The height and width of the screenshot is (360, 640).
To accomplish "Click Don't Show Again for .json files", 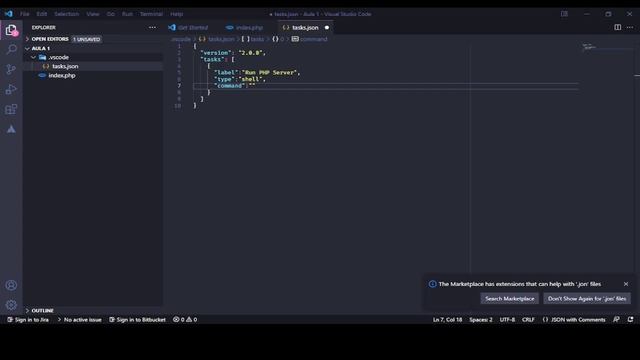I will coord(587,299).
